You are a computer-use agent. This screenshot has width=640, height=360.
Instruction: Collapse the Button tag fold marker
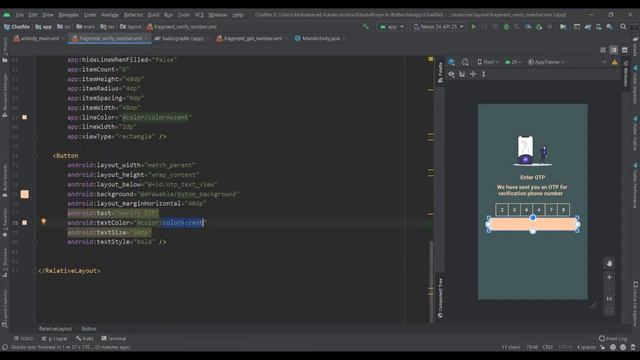tap(36, 156)
